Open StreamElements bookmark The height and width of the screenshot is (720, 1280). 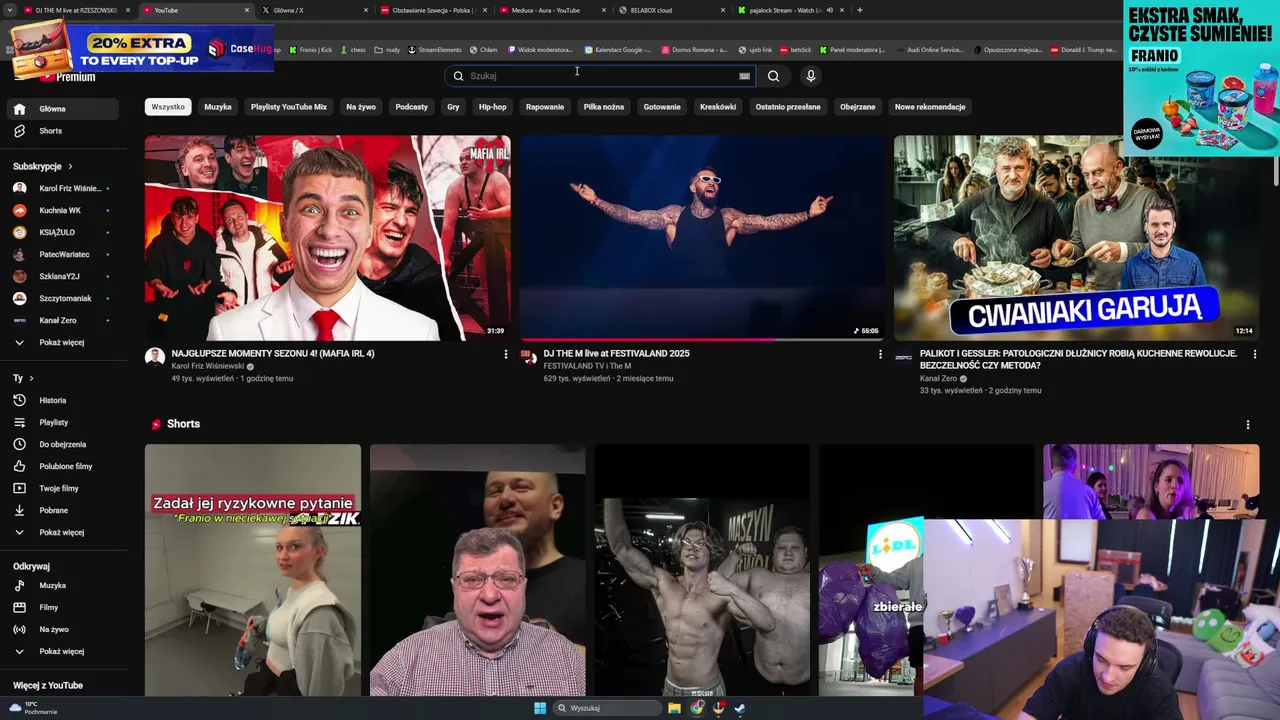pos(435,49)
